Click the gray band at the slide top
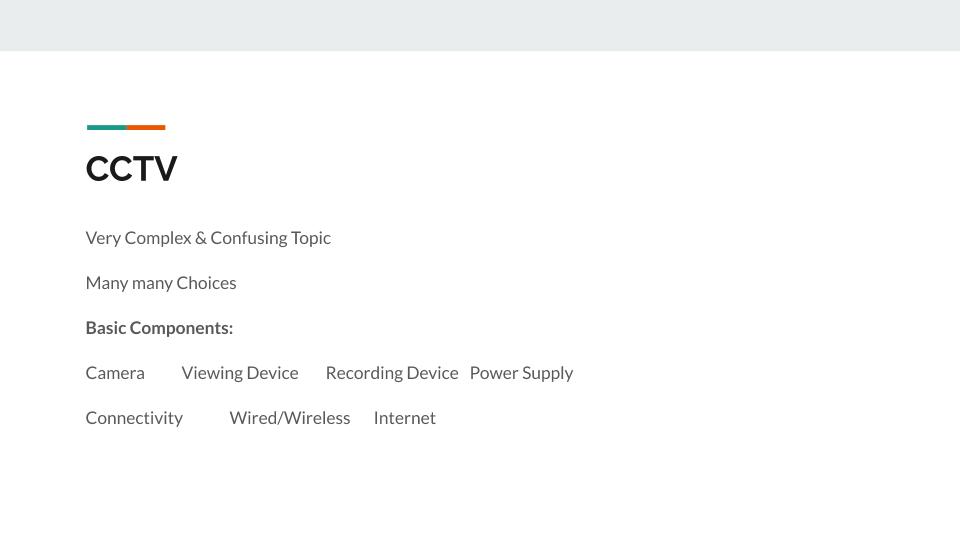This screenshot has width=960, height=540. tap(480, 25)
